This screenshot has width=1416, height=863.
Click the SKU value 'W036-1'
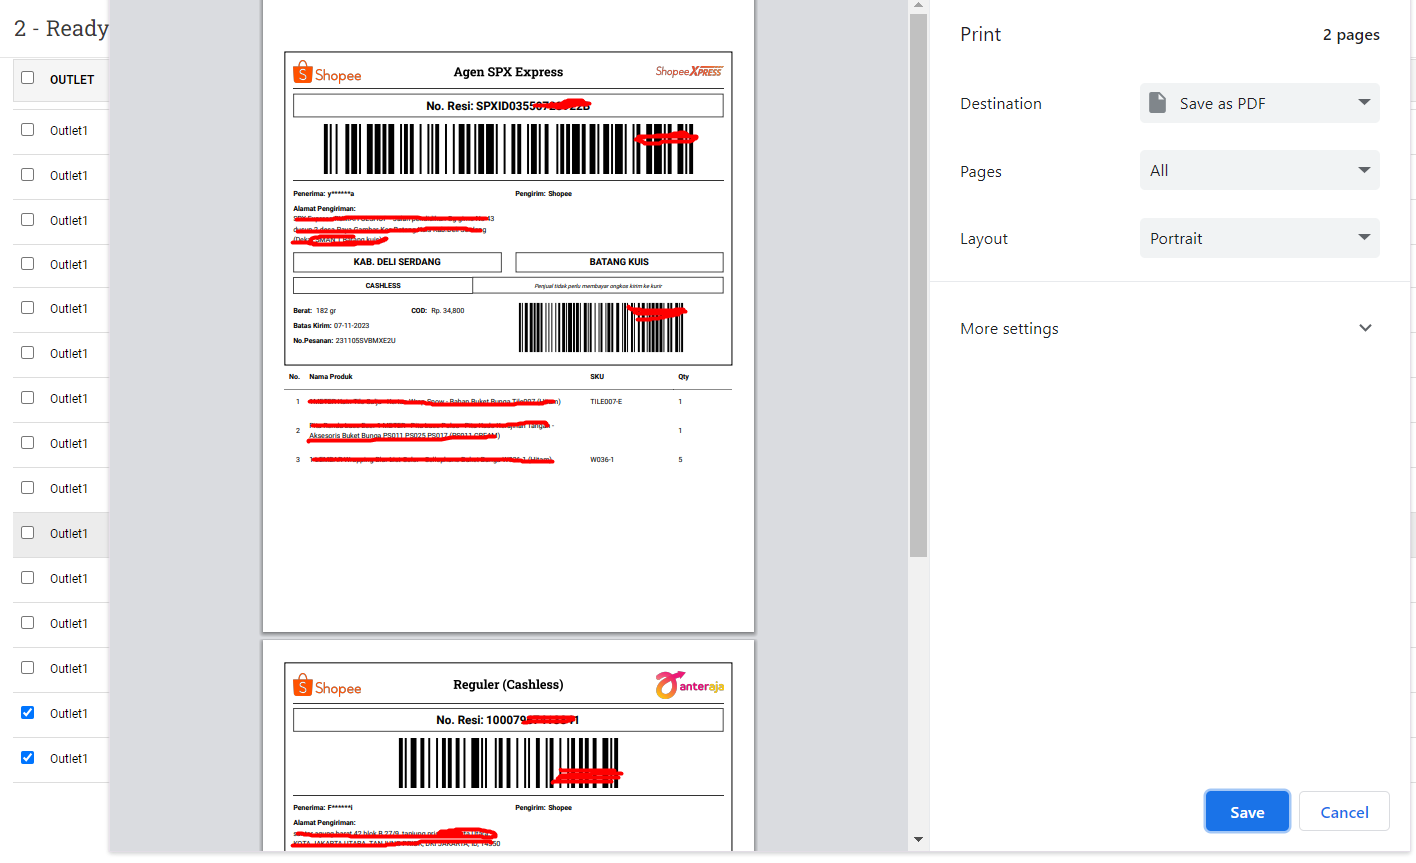[602, 460]
